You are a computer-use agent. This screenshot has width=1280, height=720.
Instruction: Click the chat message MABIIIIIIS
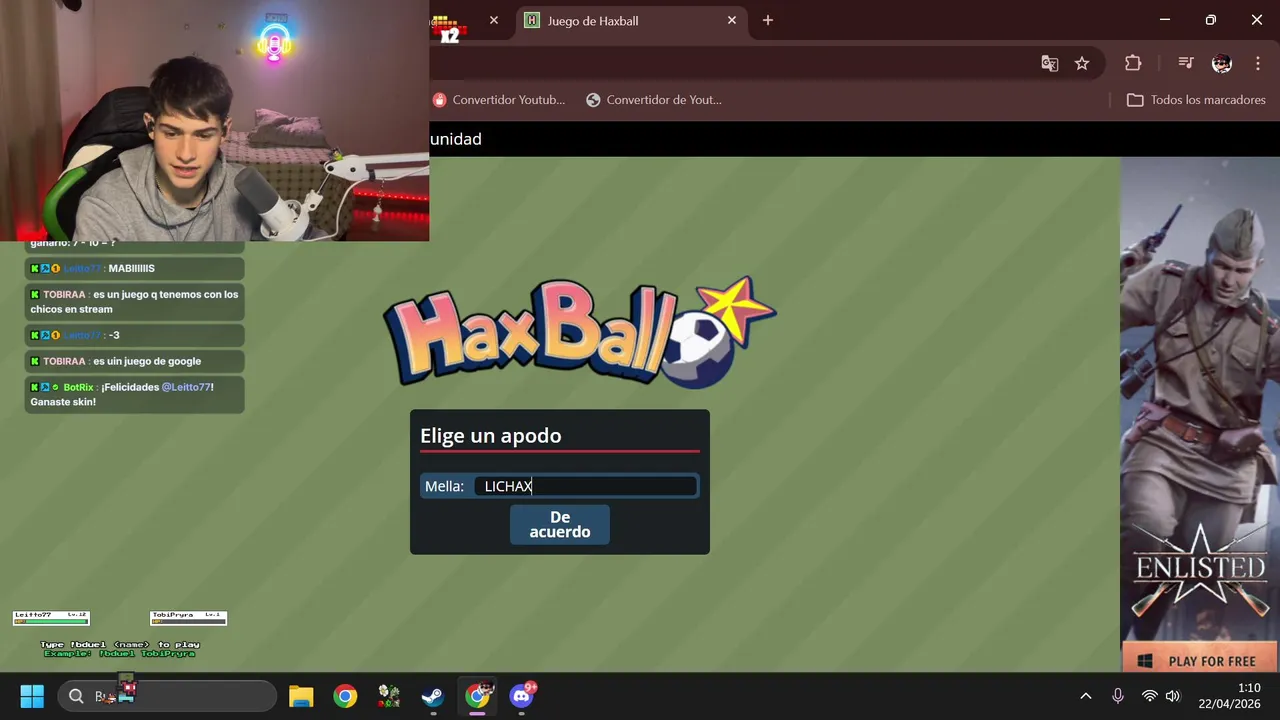coord(134,268)
